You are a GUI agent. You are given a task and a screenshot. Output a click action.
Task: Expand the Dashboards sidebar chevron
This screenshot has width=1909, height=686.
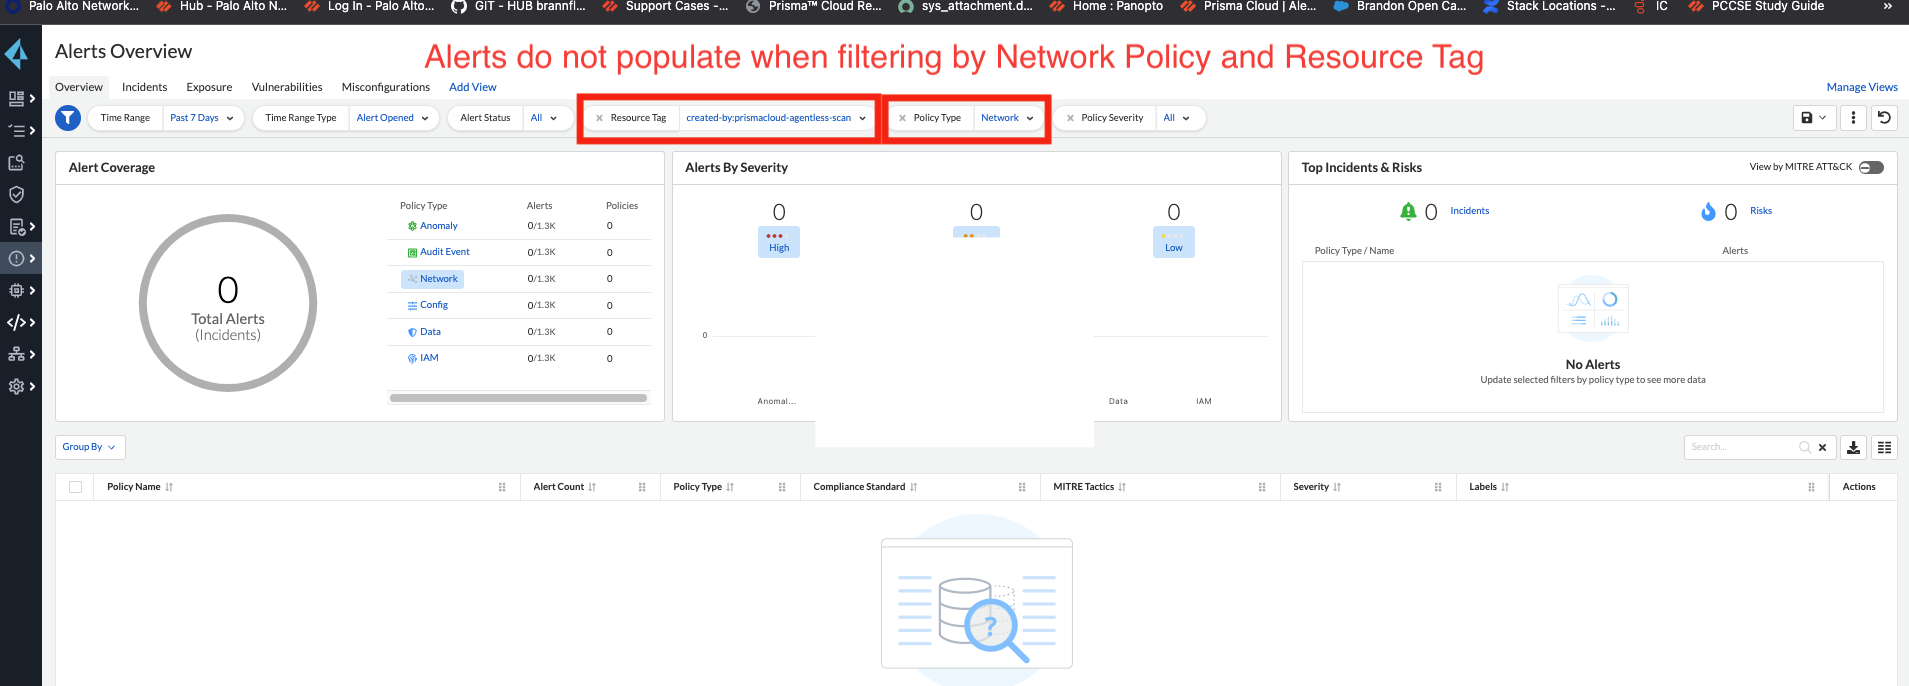point(33,98)
